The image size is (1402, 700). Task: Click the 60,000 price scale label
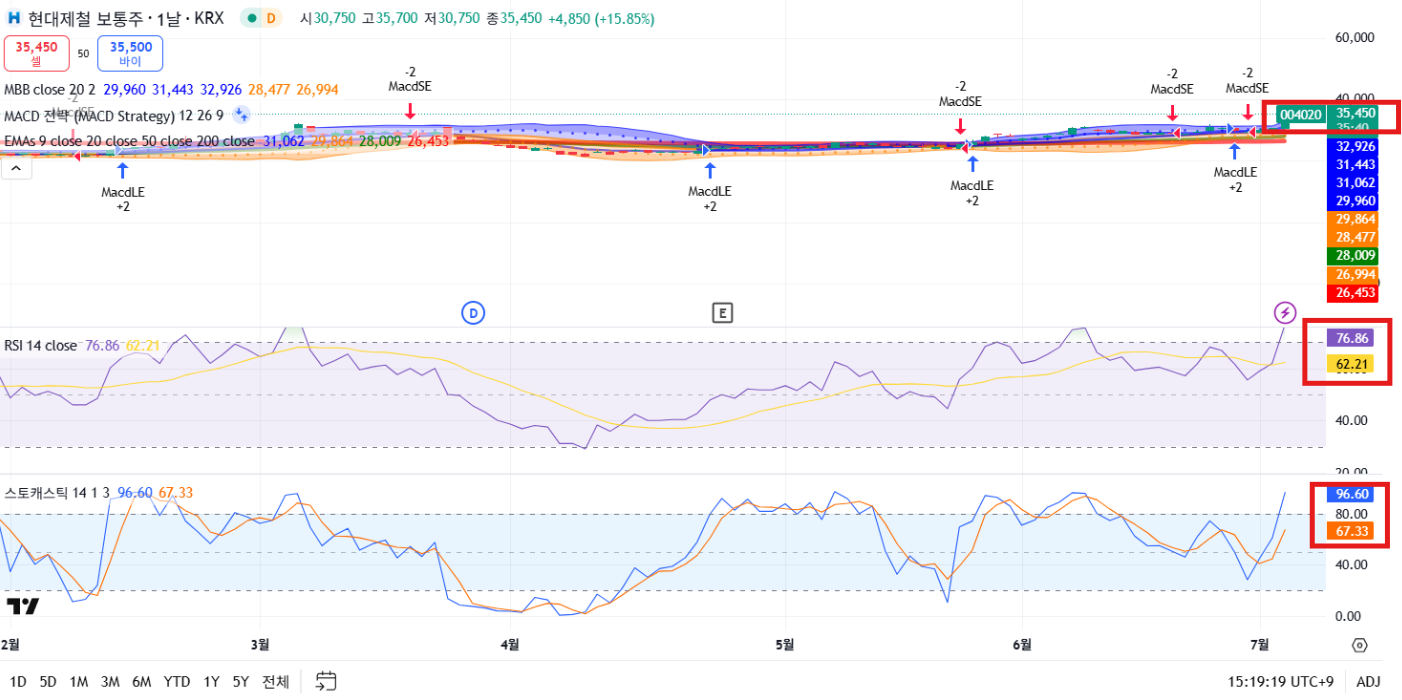(x=1355, y=37)
